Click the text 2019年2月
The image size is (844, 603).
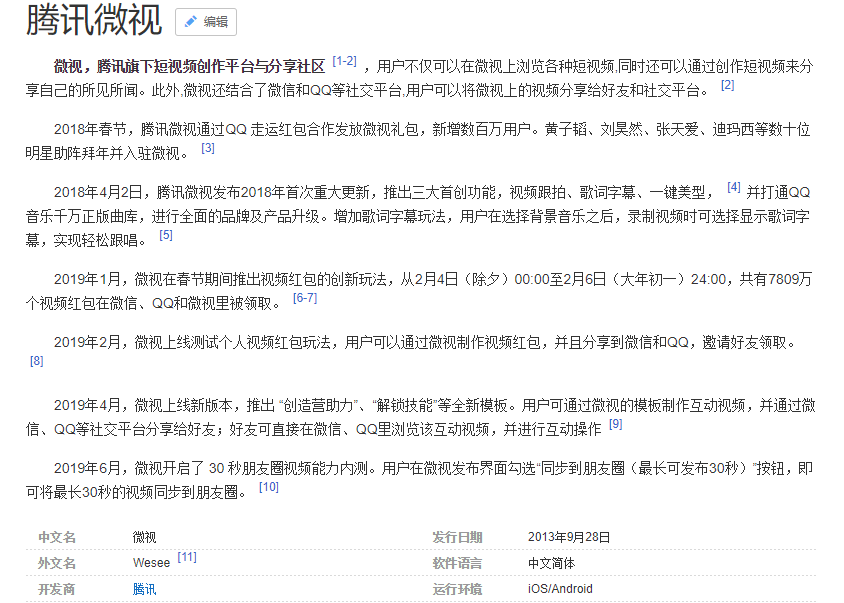pyautogui.click(x=87, y=342)
